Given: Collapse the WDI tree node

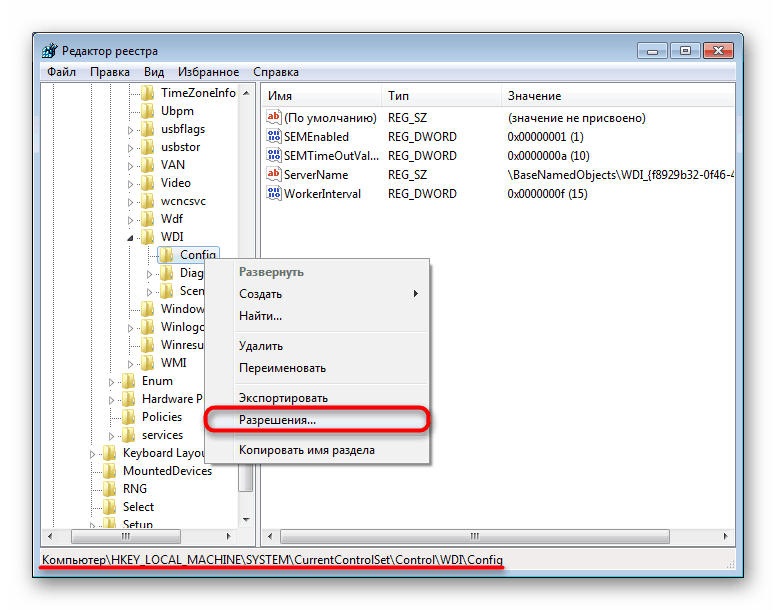Looking at the screenshot, I should tap(131, 238).
